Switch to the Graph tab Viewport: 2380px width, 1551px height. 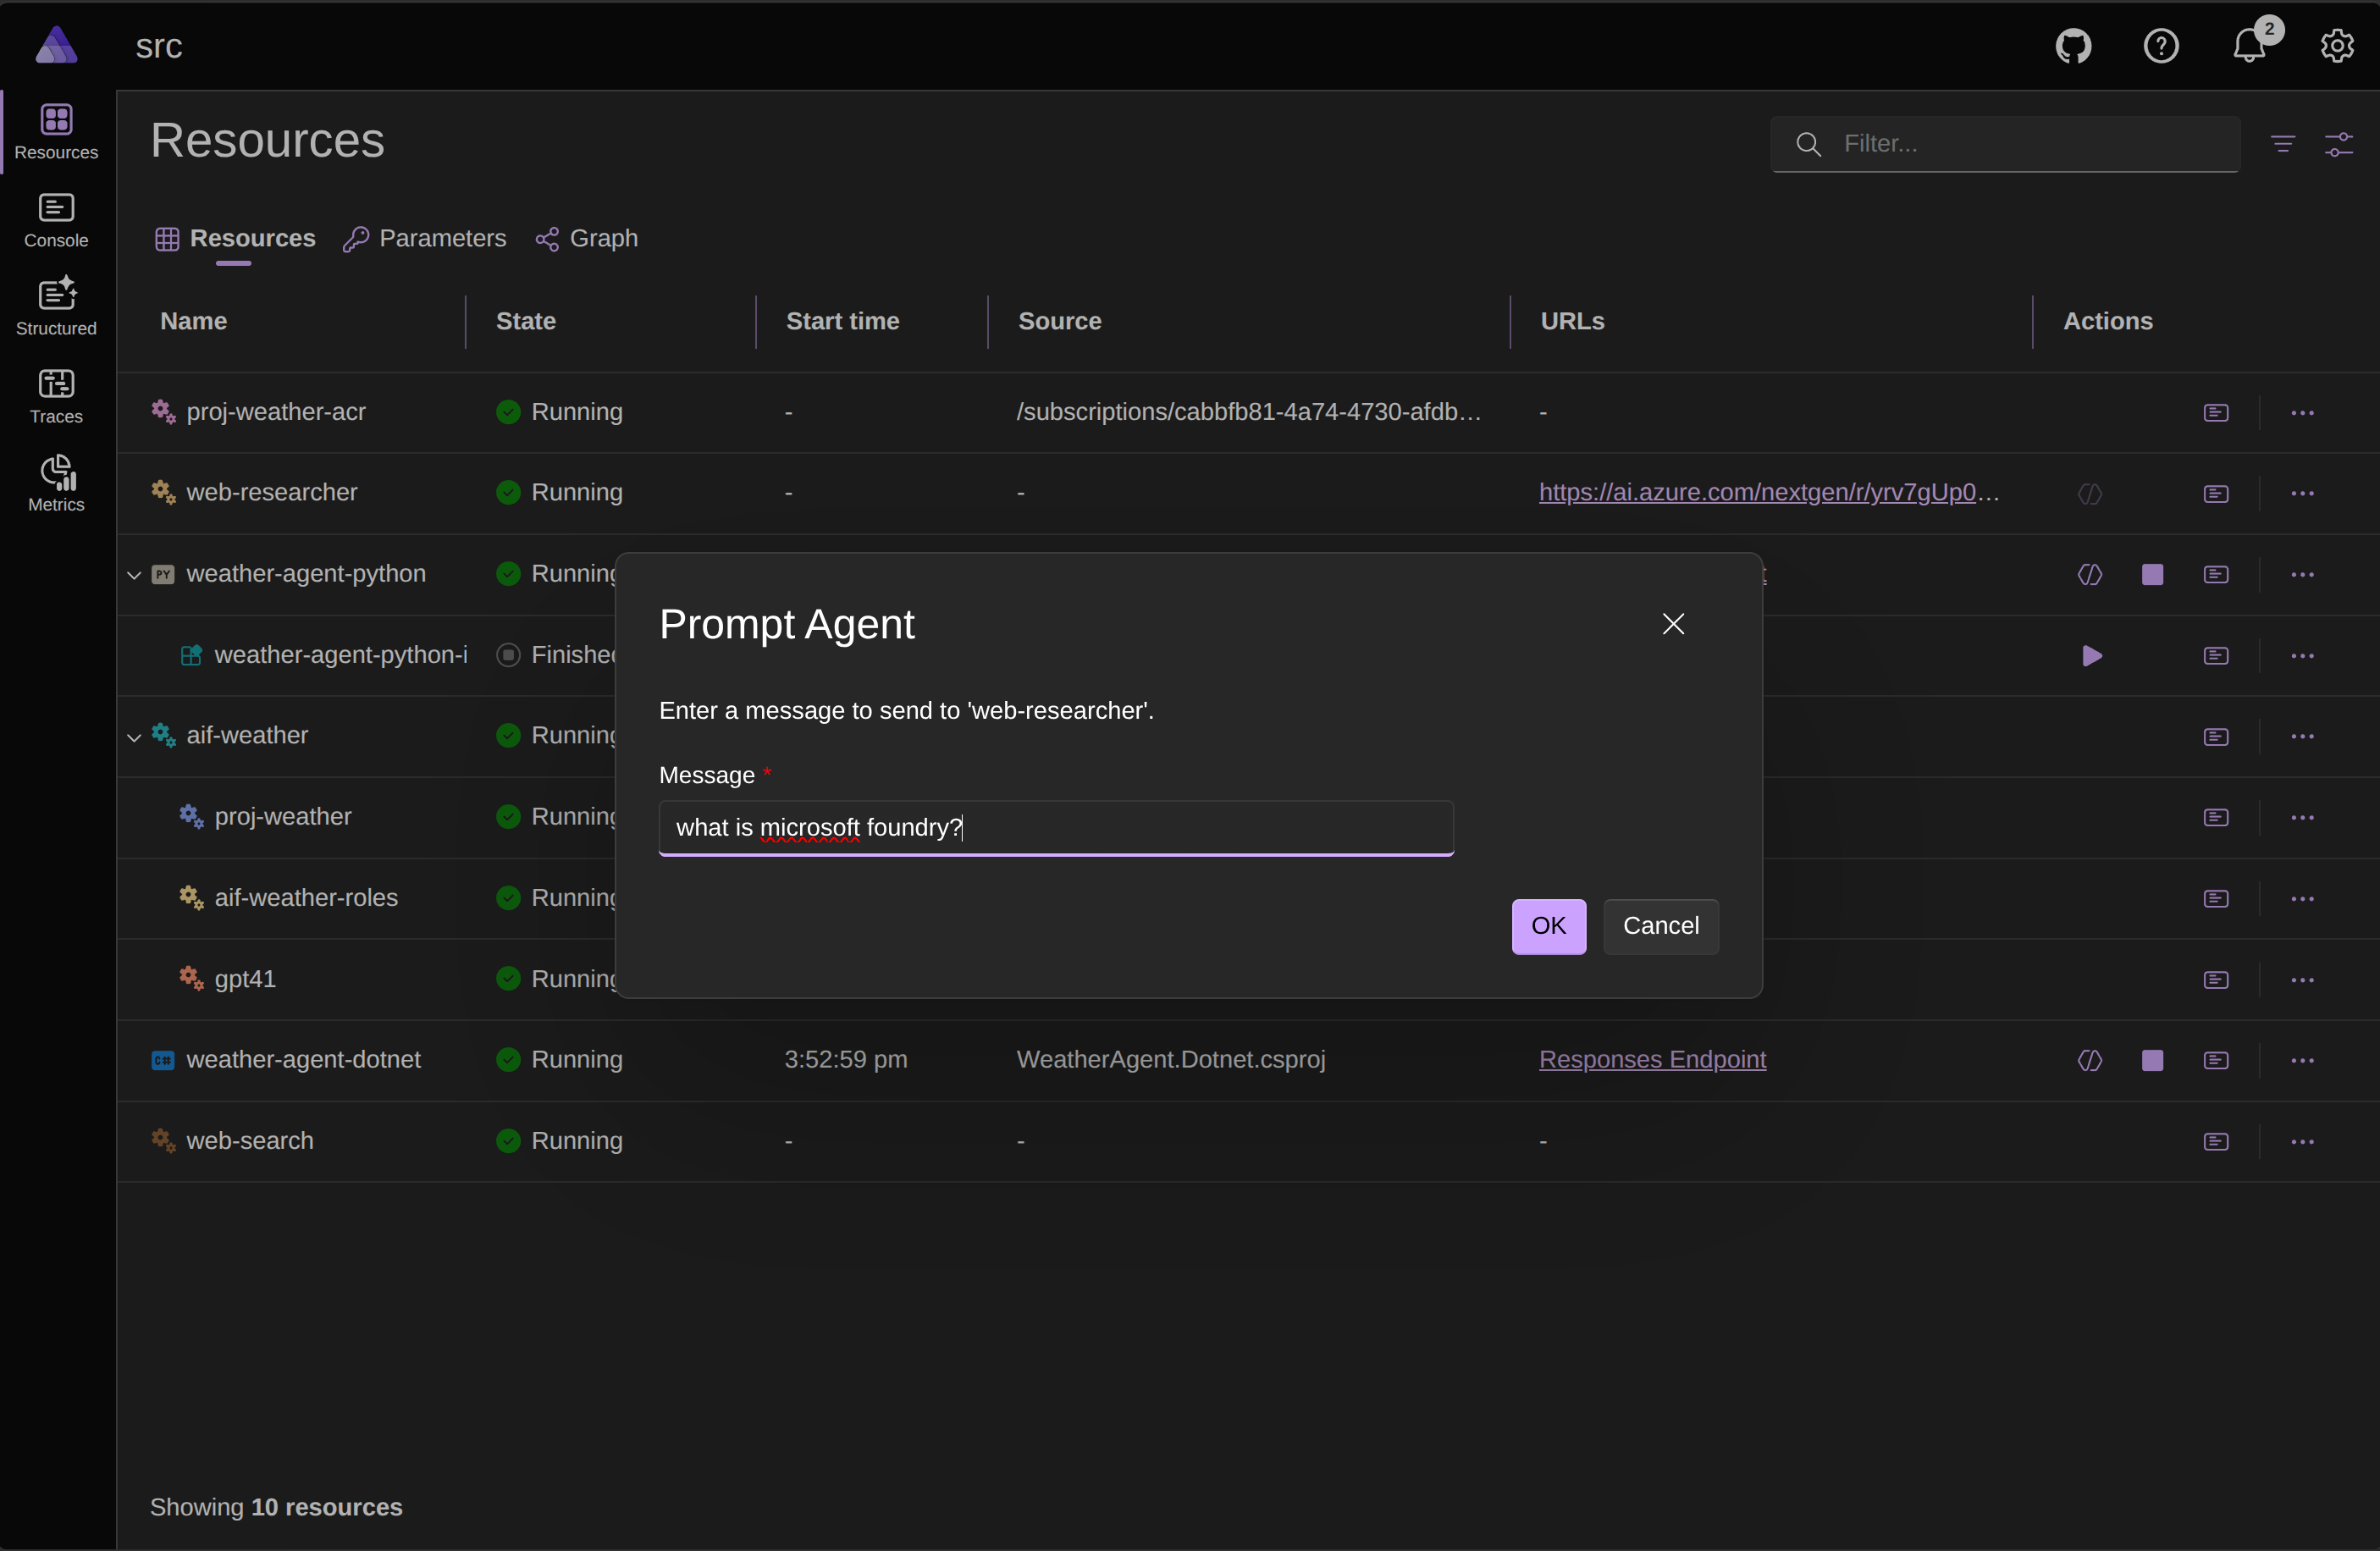(x=587, y=239)
